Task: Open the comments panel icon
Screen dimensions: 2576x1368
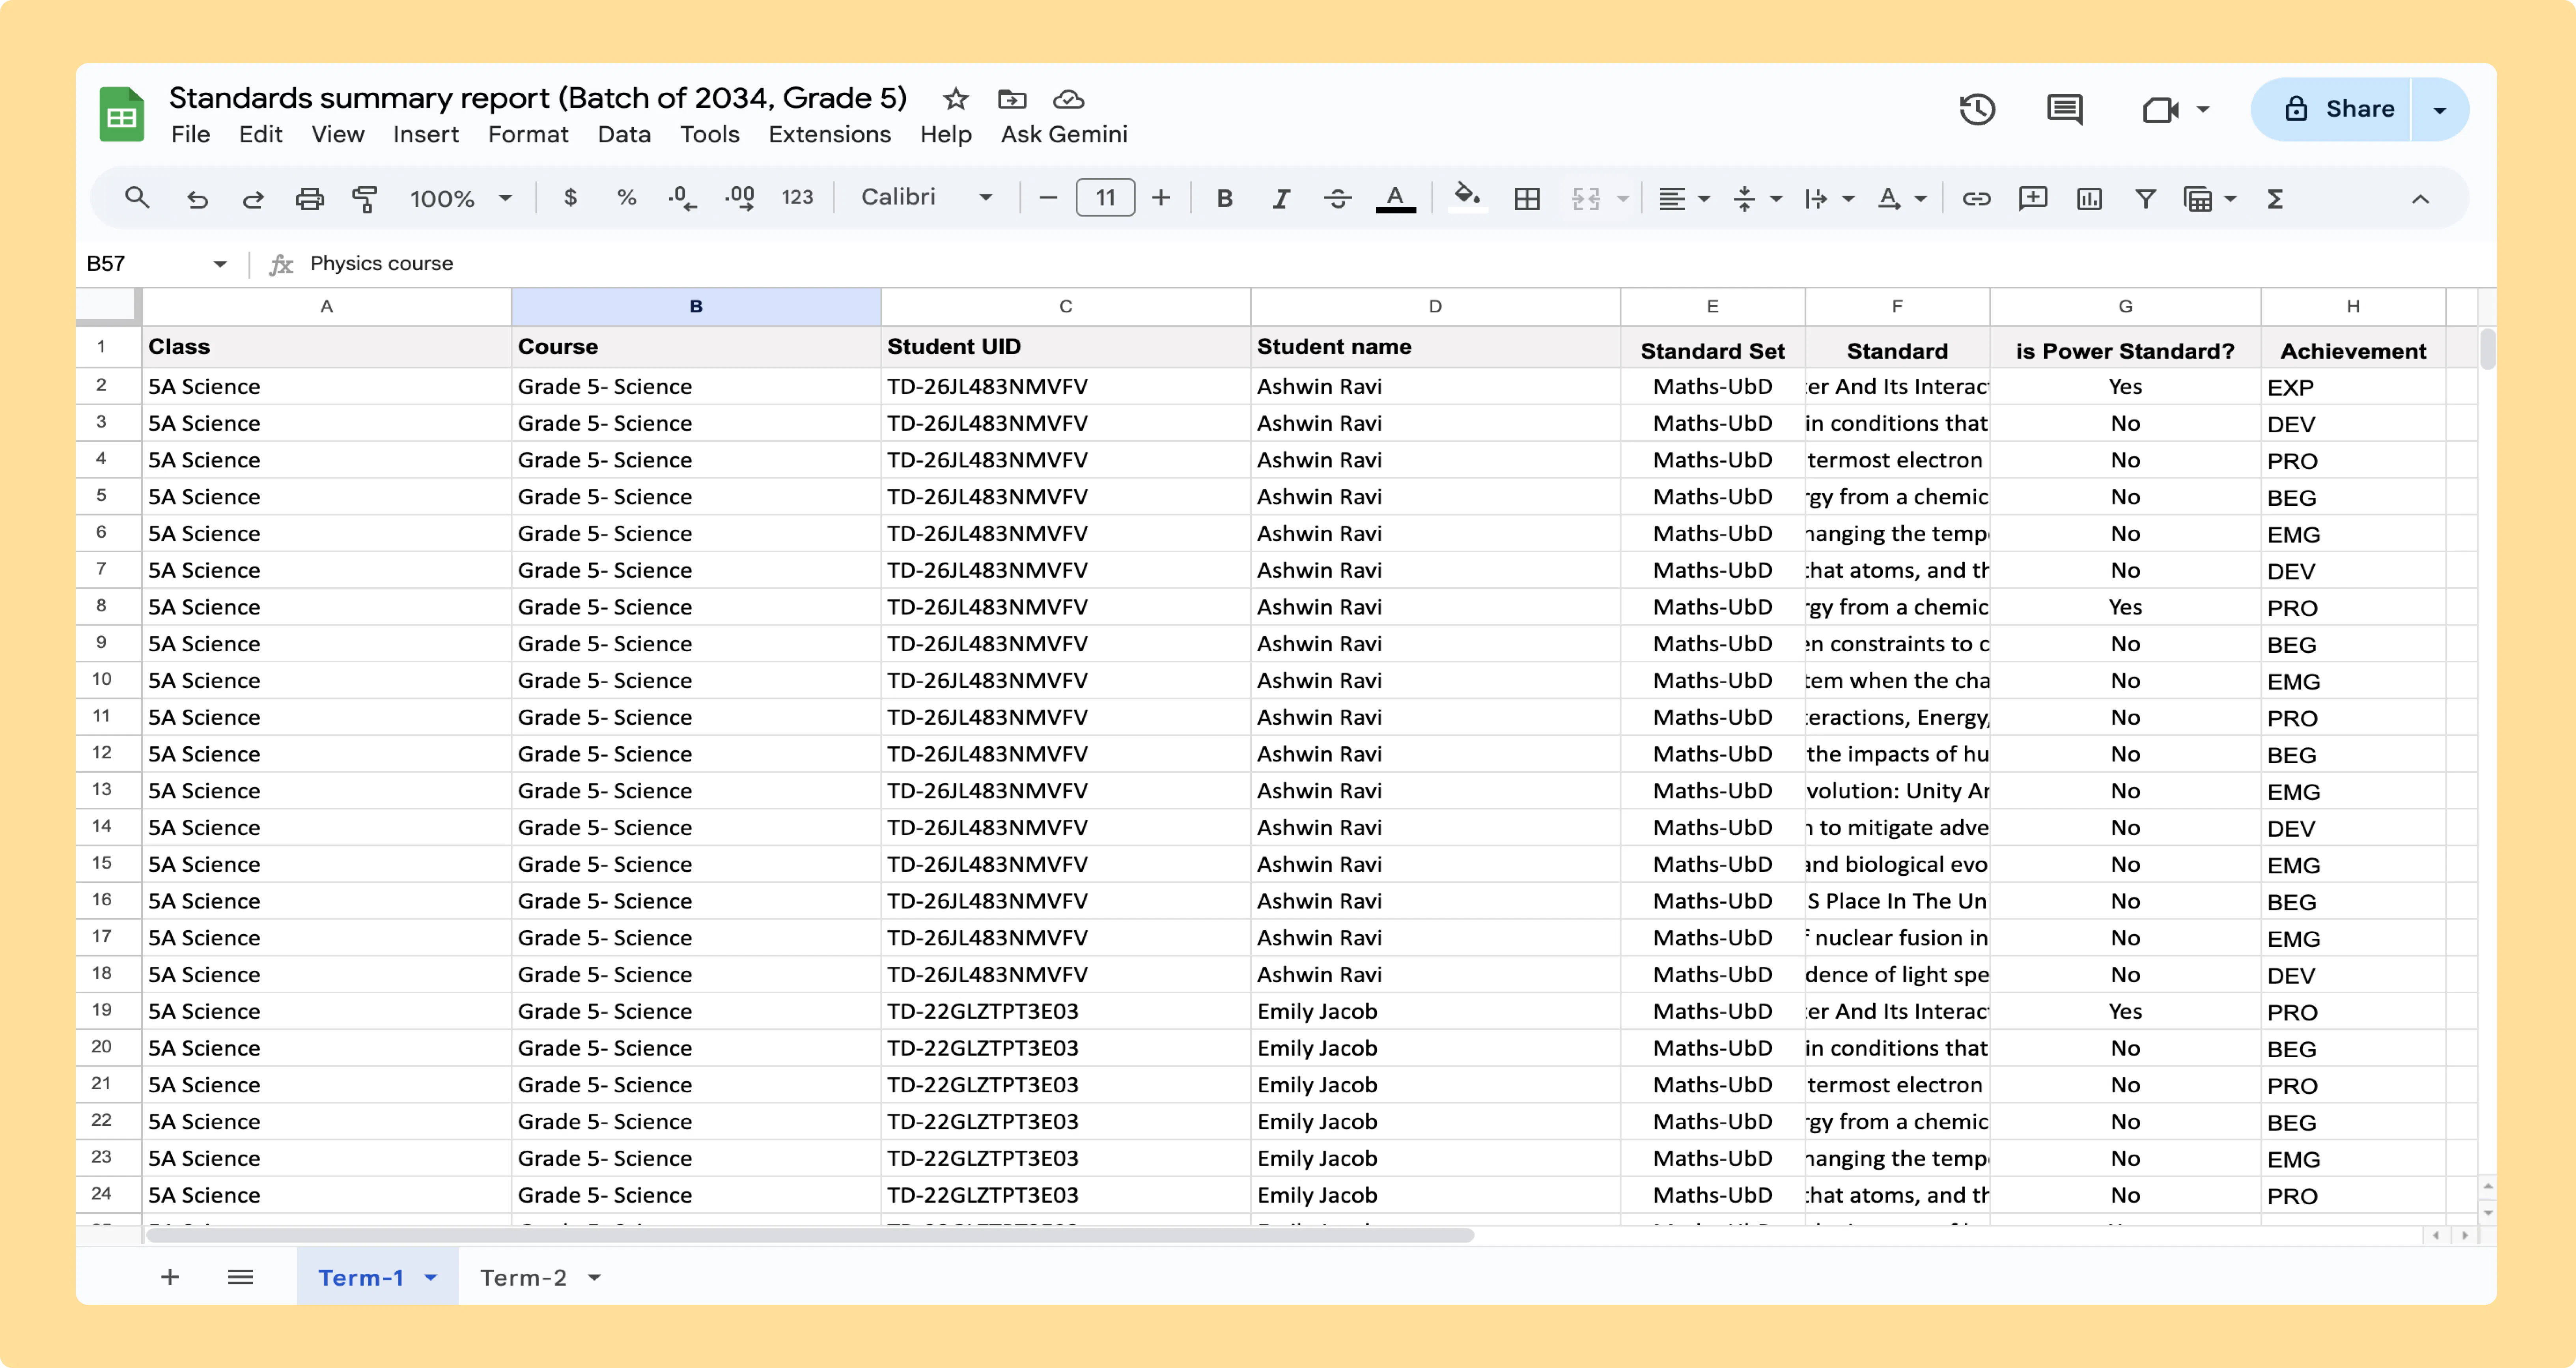Action: point(2064,109)
